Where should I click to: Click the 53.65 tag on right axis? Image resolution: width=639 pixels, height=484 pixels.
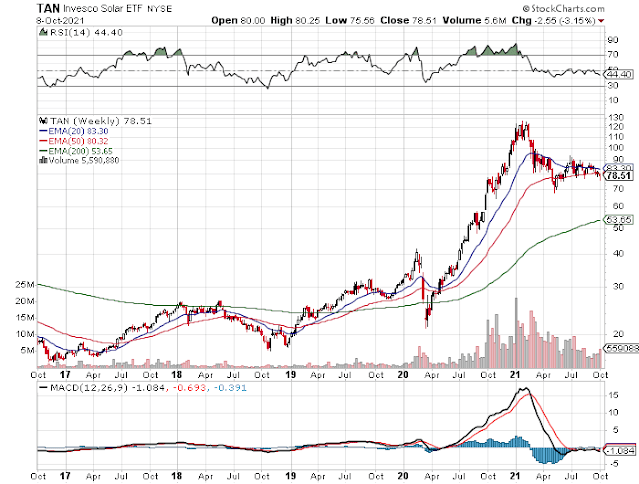coord(619,220)
